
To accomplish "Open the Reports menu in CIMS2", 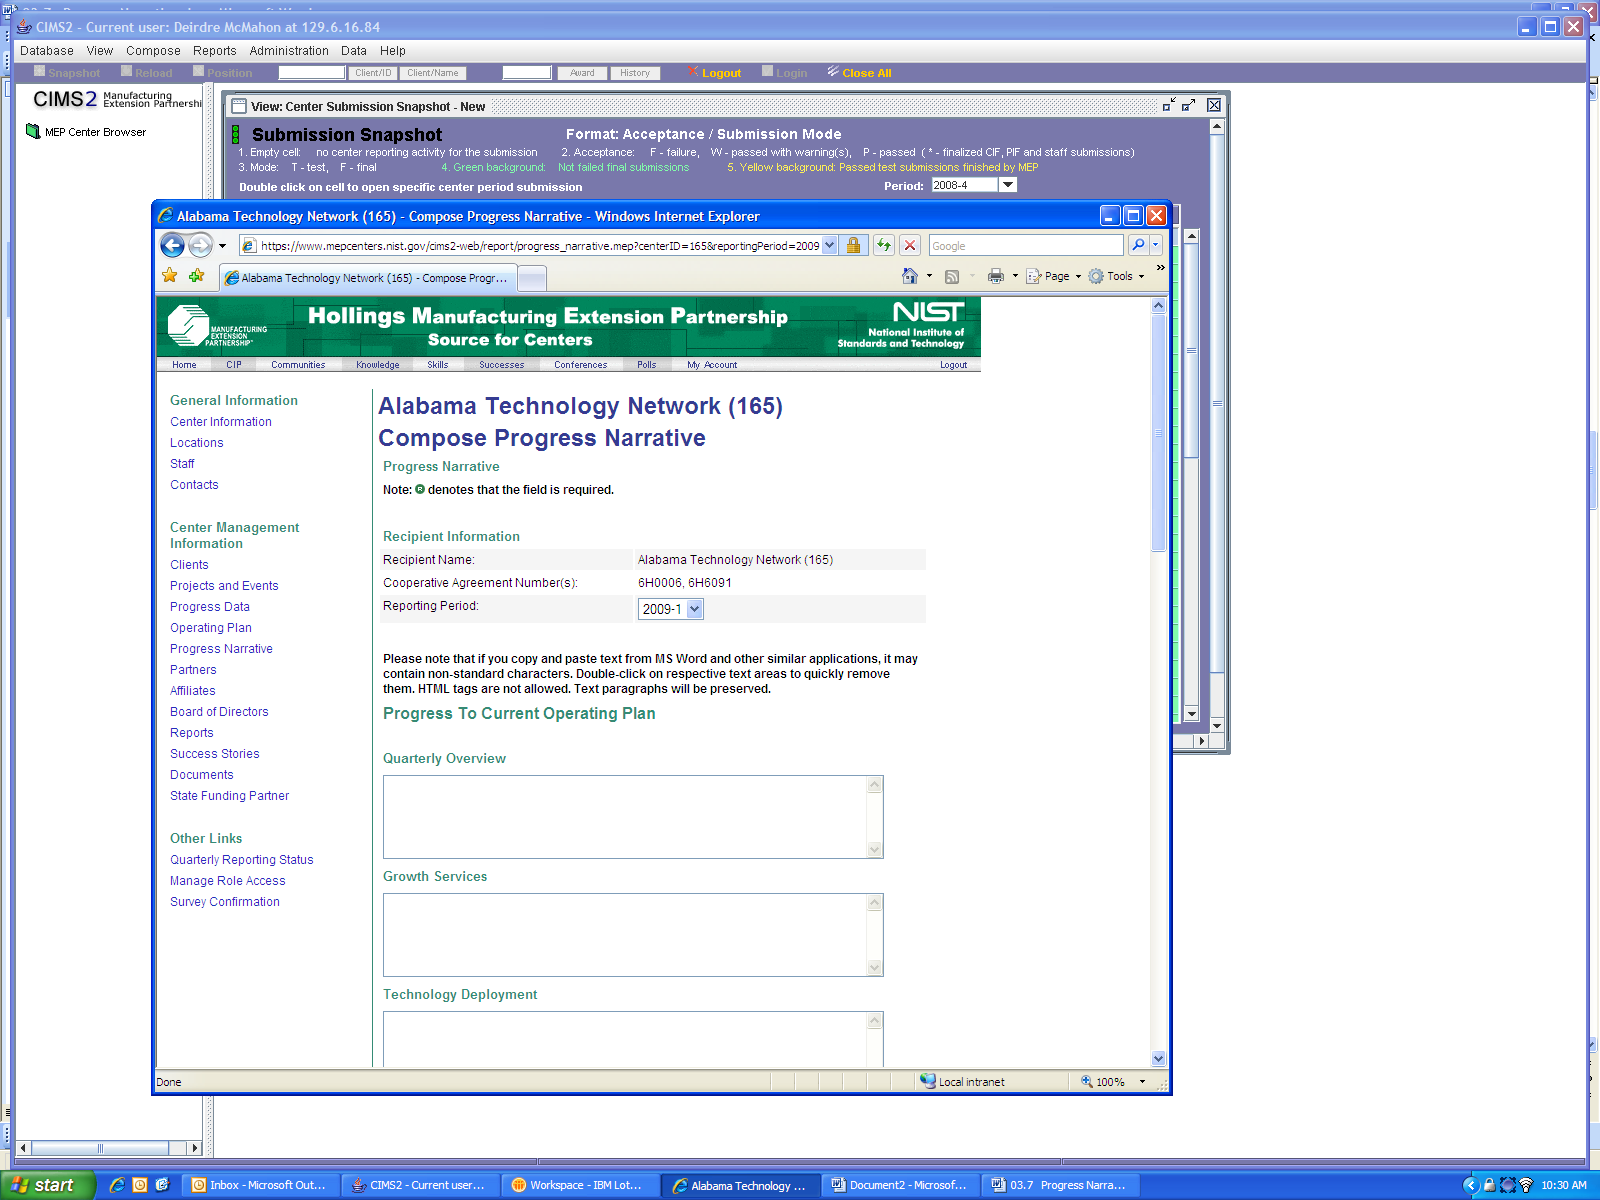I will point(215,51).
